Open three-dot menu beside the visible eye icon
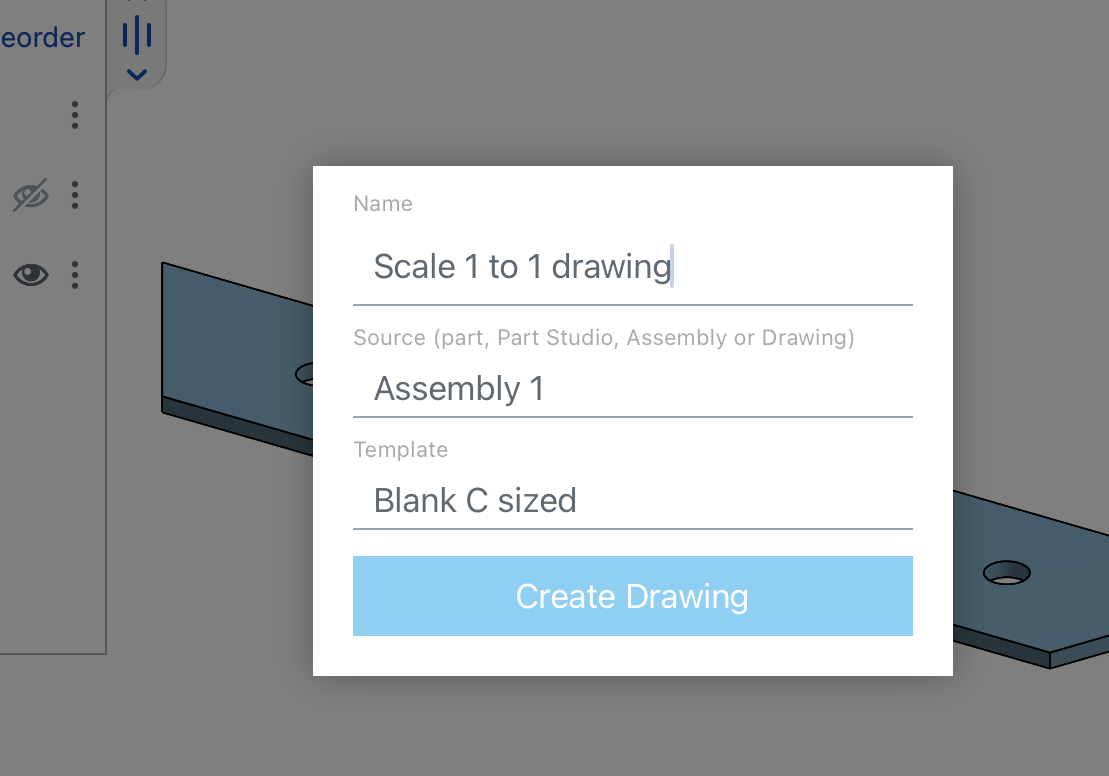This screenshot has width=1109, height=776. click(x=75, y=274)
